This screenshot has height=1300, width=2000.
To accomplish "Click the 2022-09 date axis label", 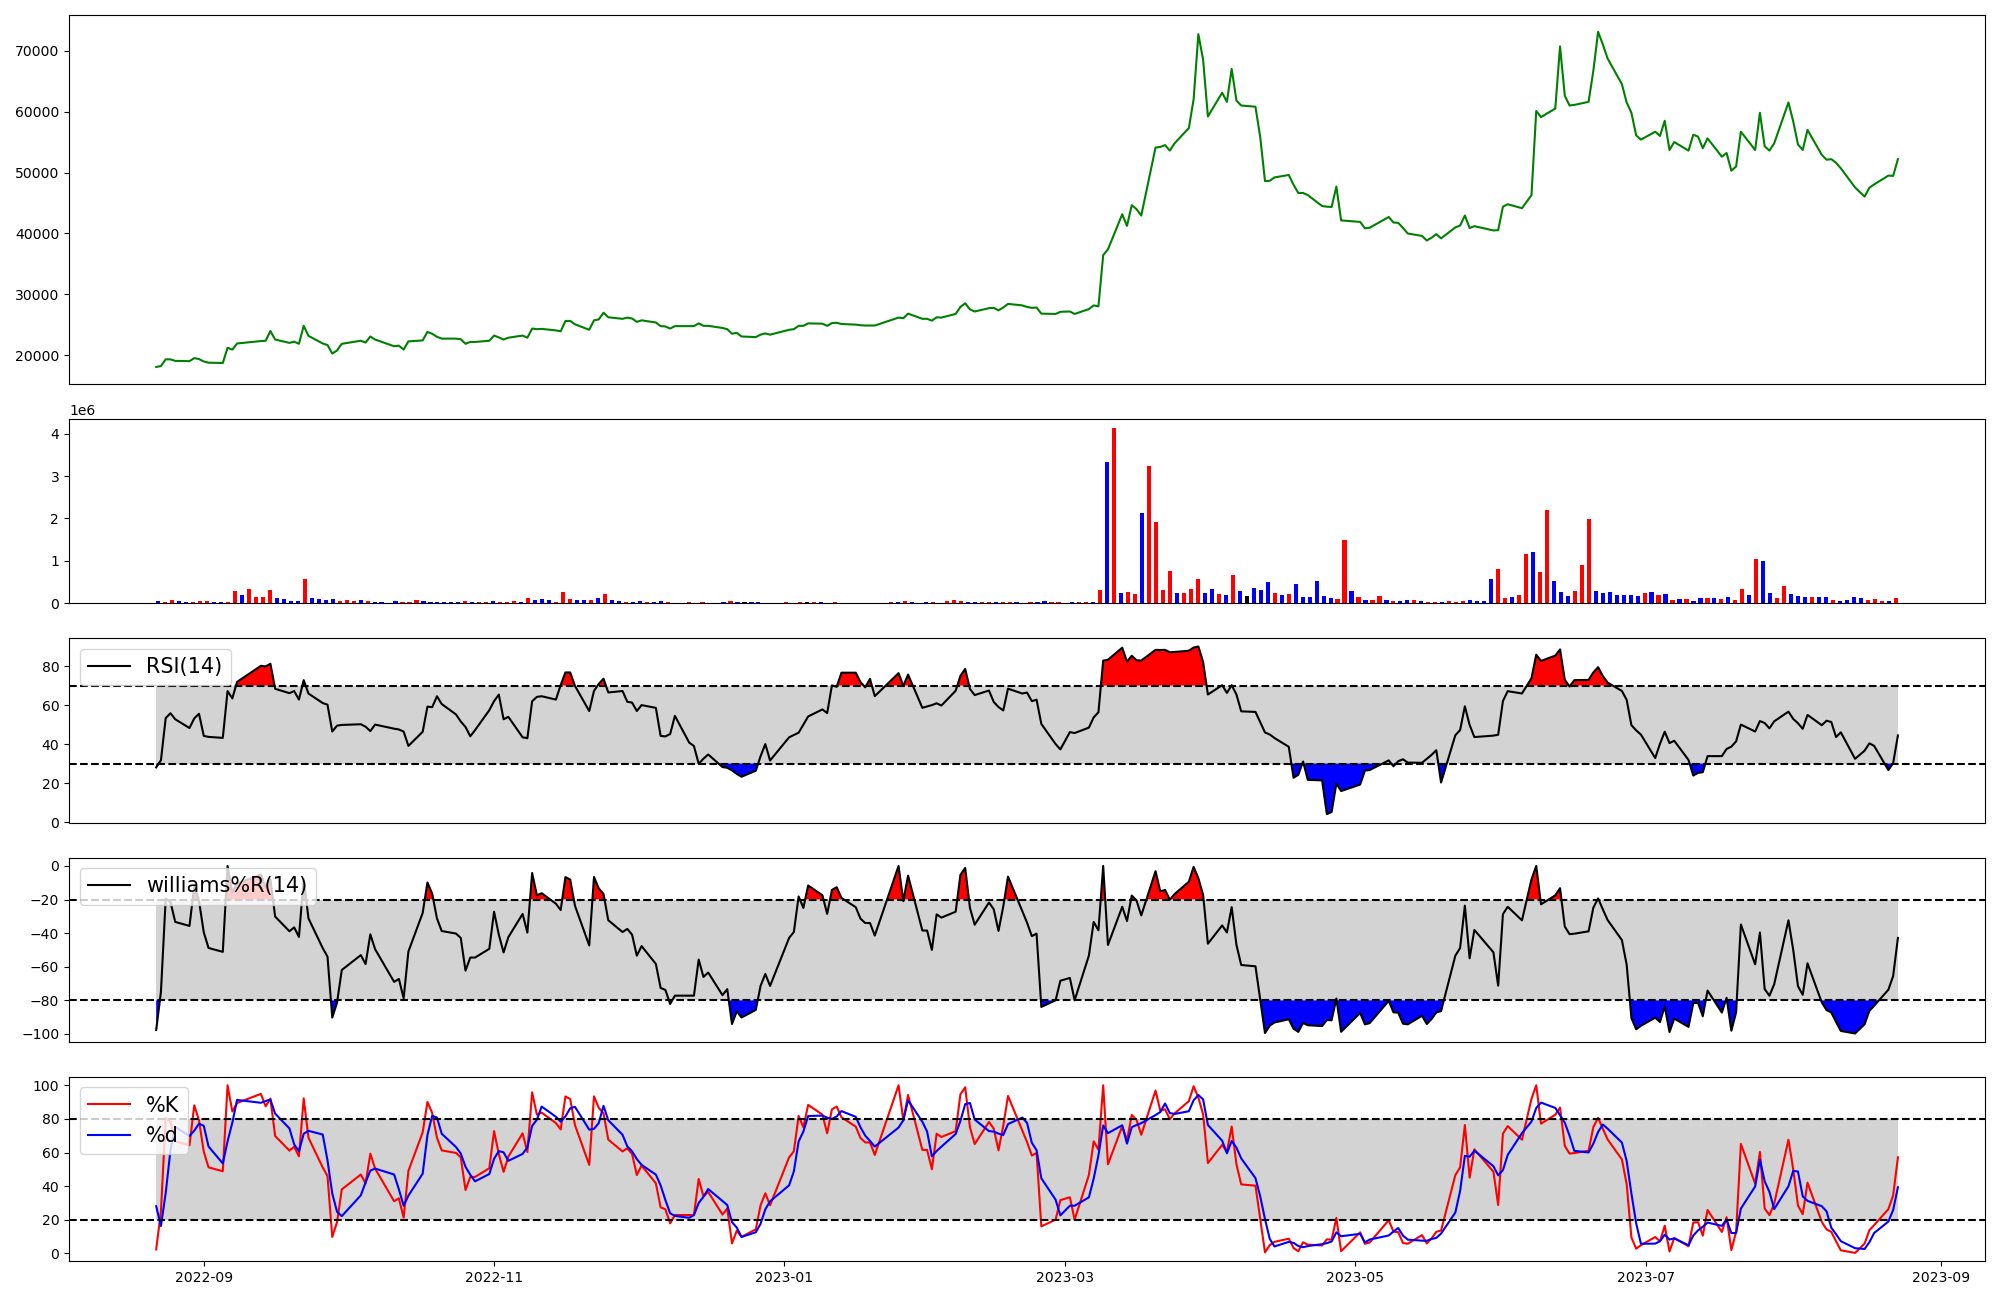I will 204,1277.
